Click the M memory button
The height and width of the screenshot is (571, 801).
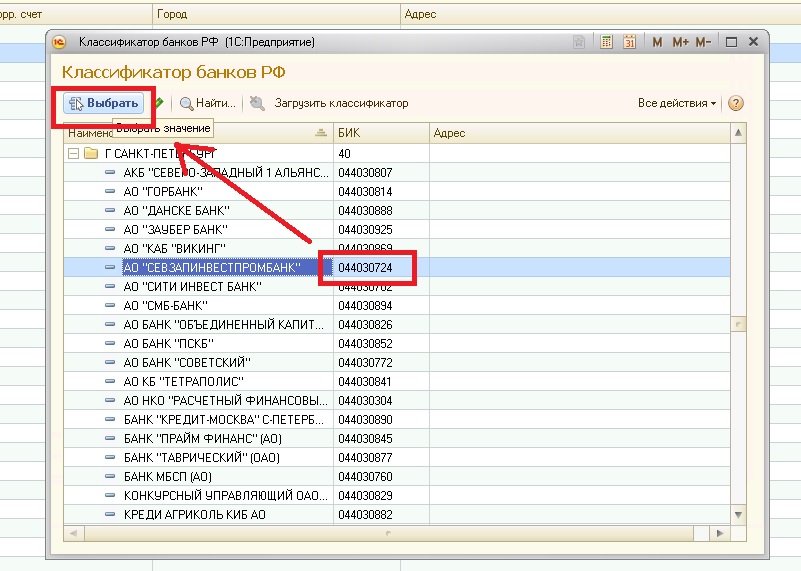(x=657, y=42)
